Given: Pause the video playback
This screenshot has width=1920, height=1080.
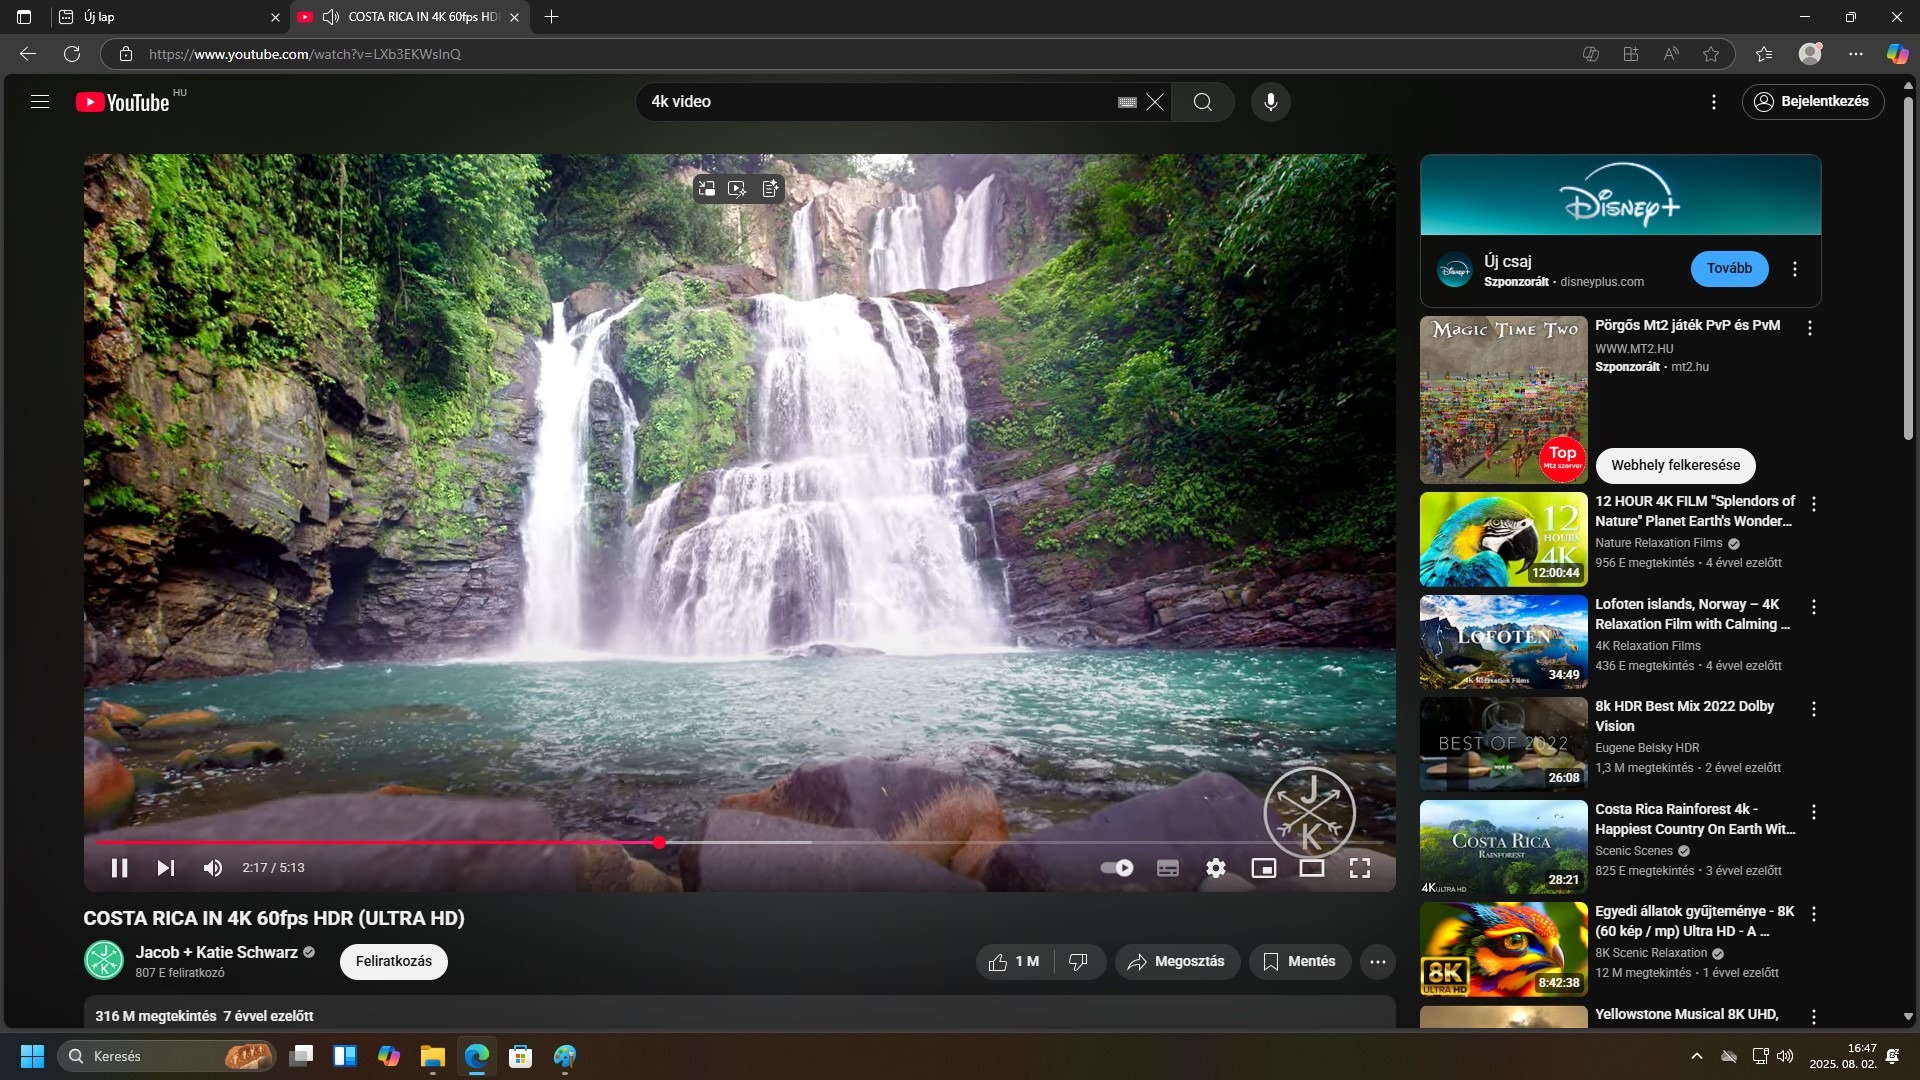Looking at the screenshot, I should (x=119, y=868).
